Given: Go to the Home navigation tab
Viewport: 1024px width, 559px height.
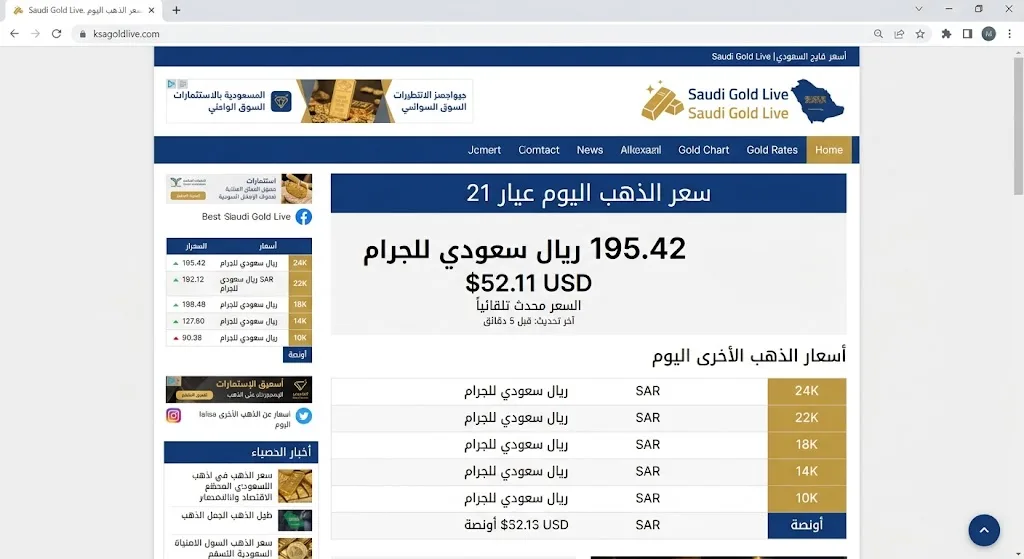Looking at the screenshot, I should click(x=829, y=150).
